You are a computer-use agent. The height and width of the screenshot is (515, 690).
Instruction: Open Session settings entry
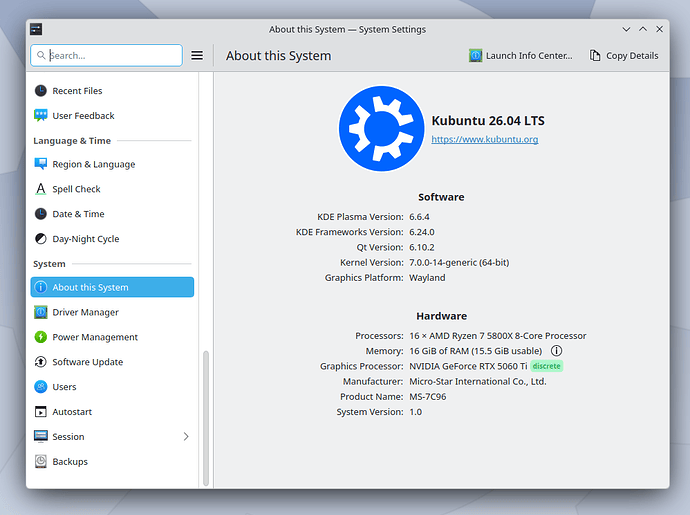112,436
